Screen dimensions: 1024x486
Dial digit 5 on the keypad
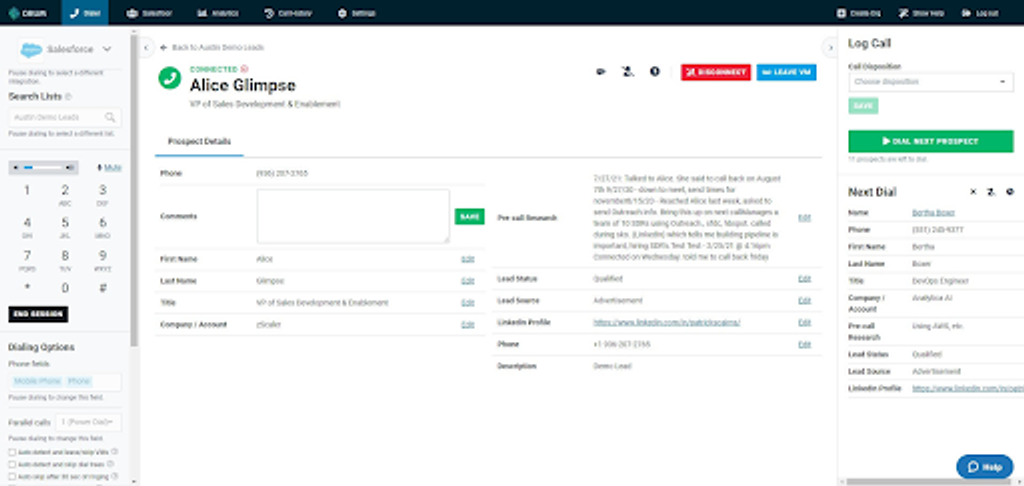pos(65,225)
